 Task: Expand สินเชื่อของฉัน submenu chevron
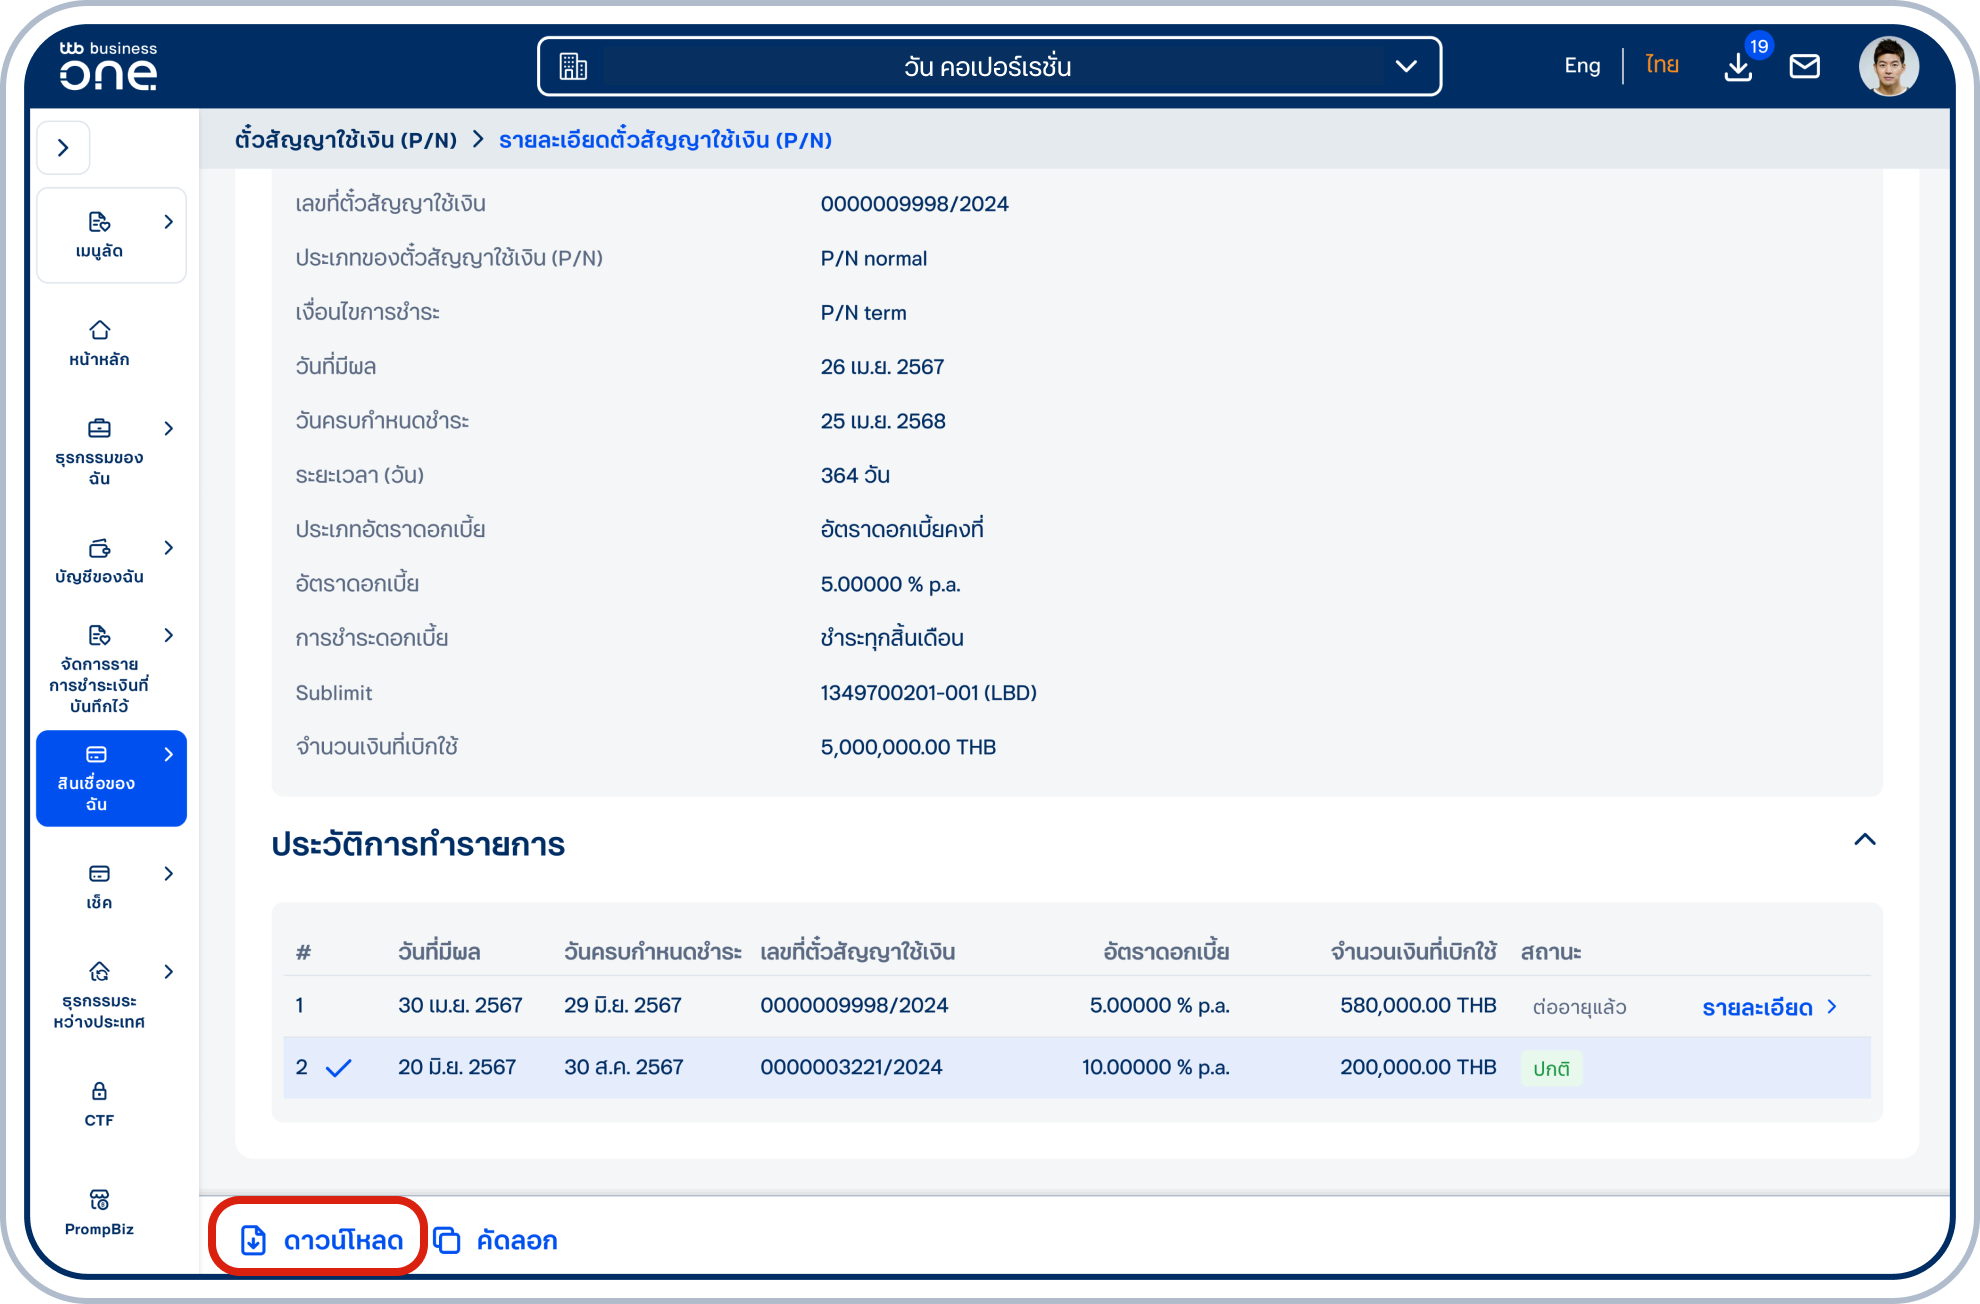(169, 754)
